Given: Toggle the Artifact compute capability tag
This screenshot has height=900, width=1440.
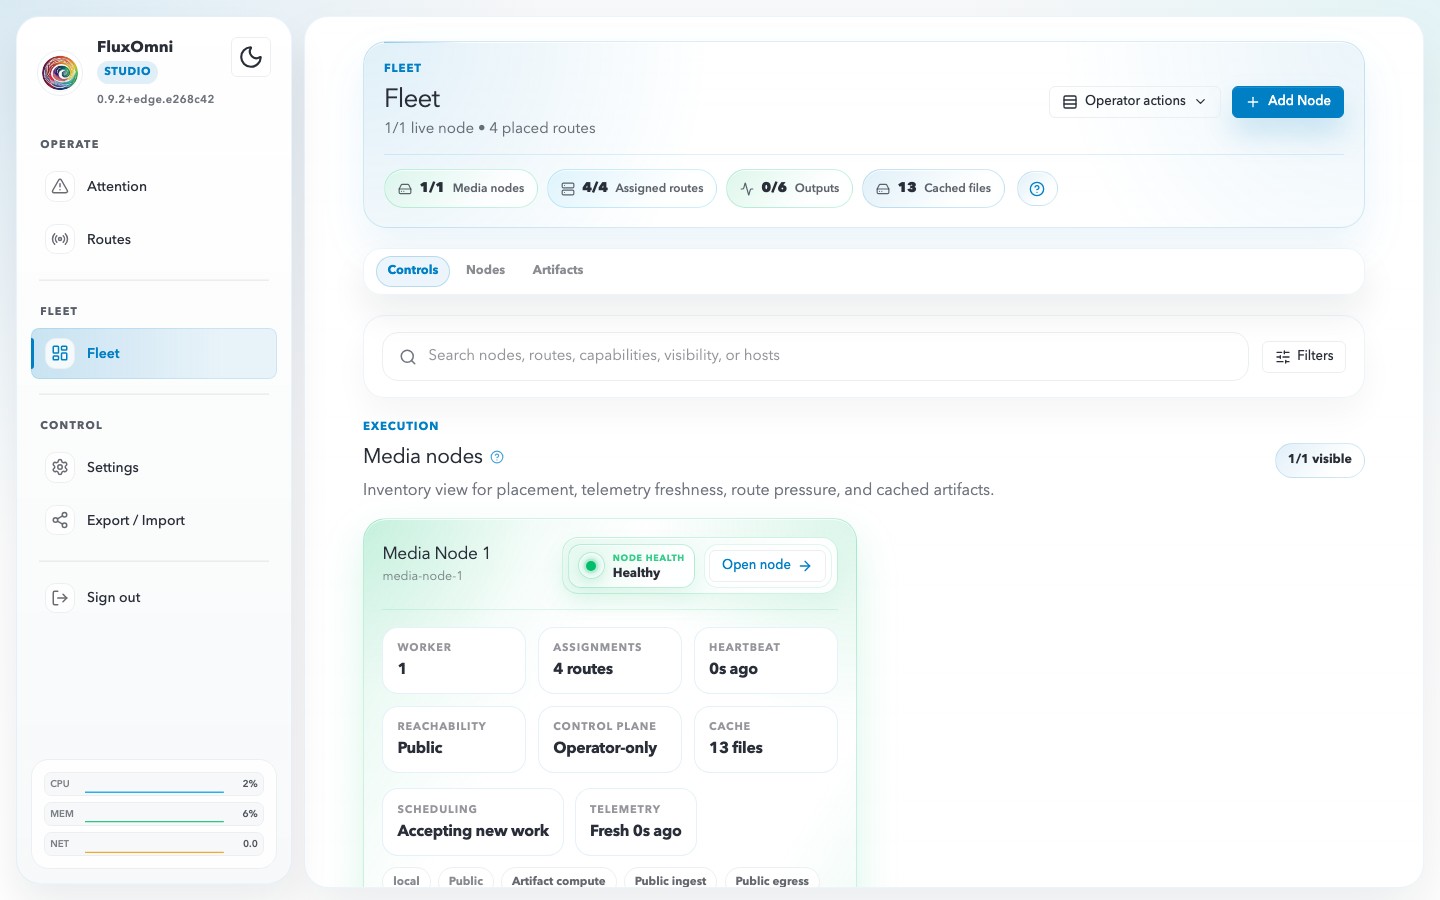Looking at the screenshot, I should [558, 881].
